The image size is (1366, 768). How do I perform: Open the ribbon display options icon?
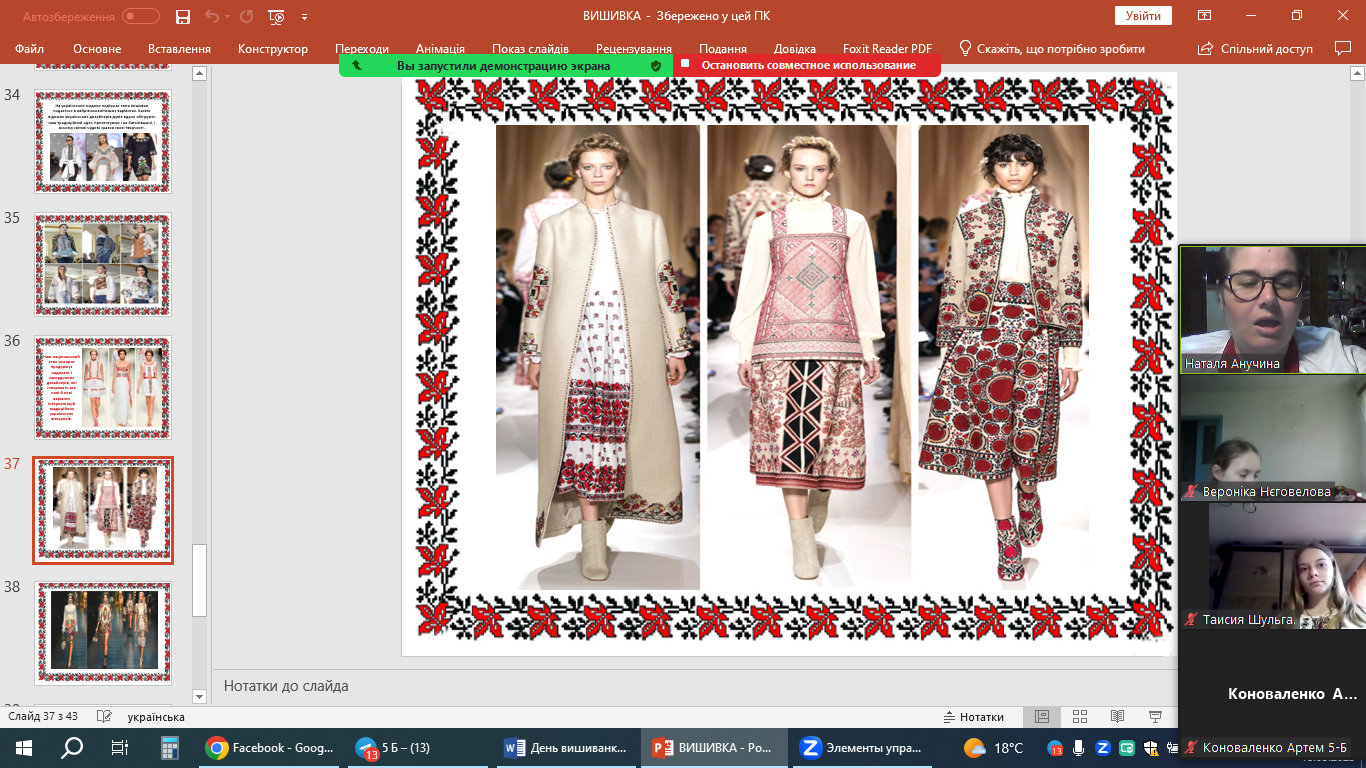[1205, 16]
